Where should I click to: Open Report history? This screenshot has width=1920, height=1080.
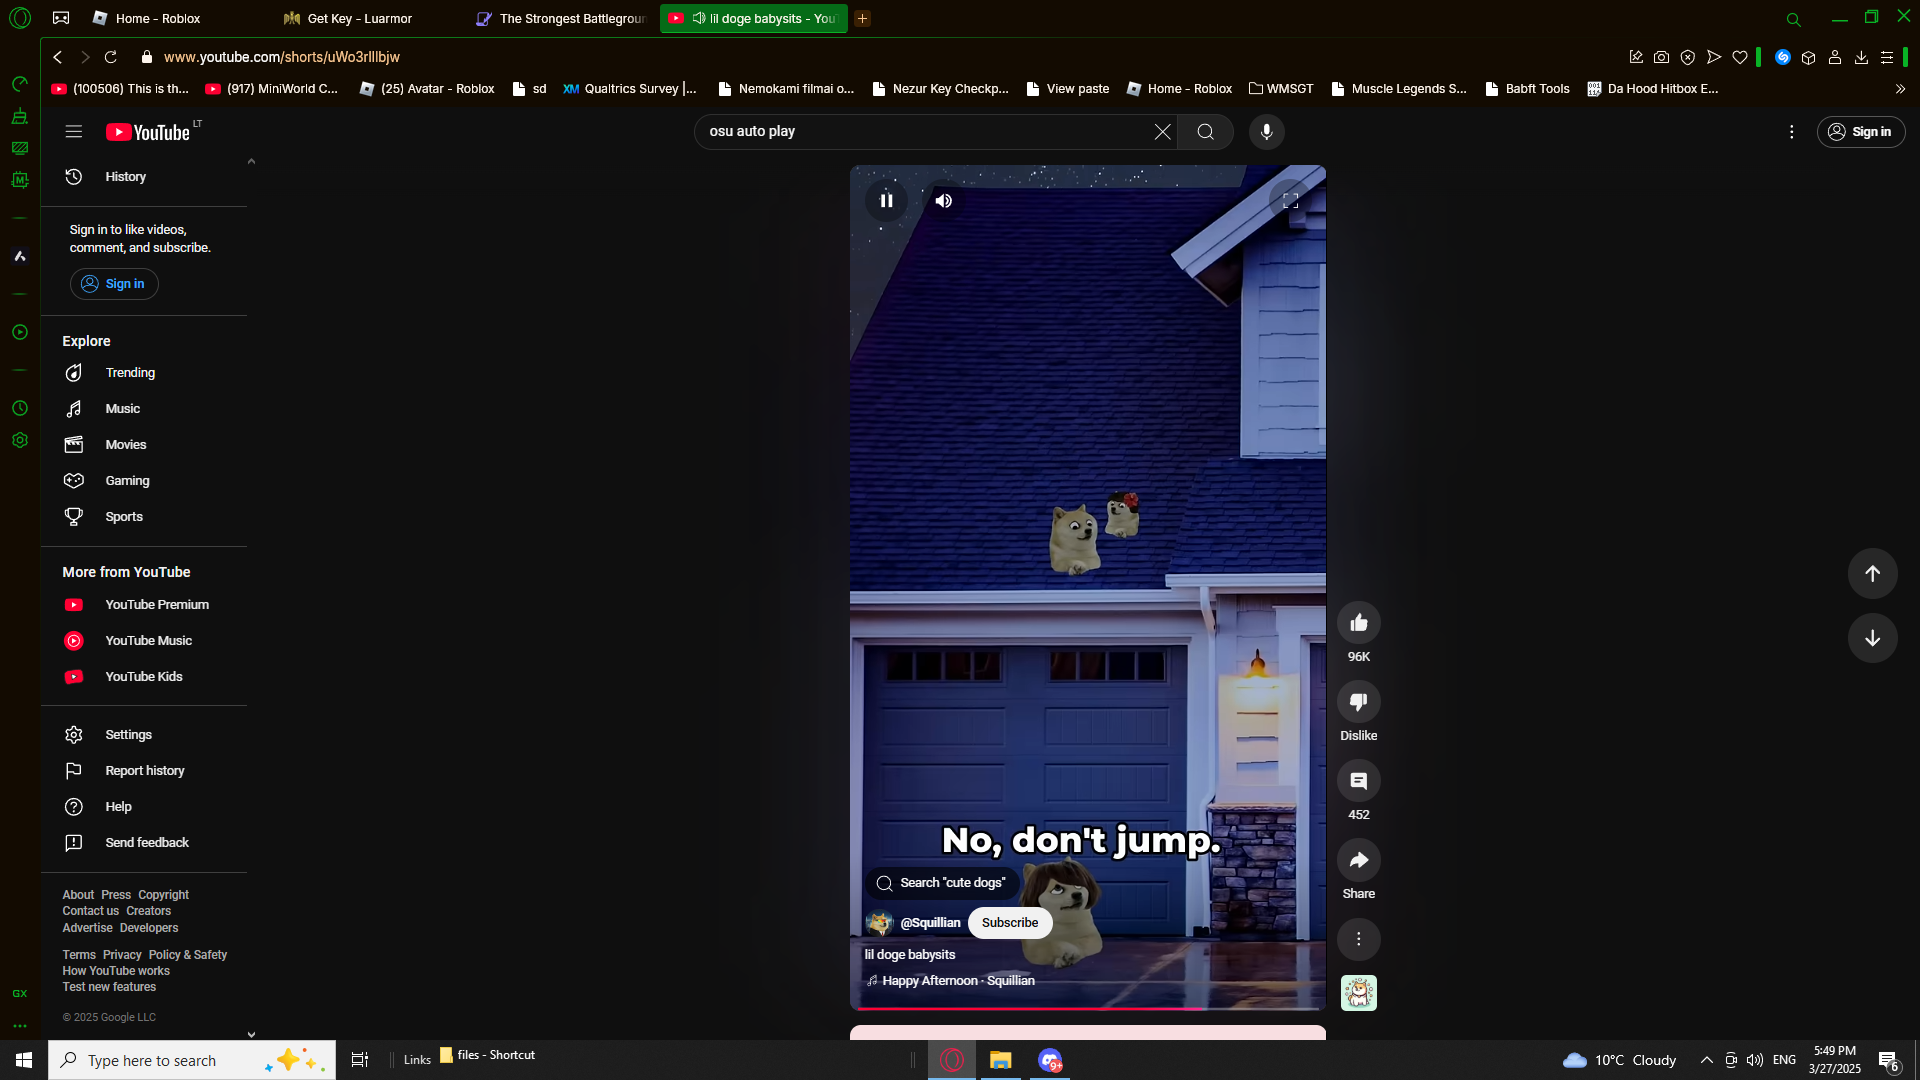(145, 771)
